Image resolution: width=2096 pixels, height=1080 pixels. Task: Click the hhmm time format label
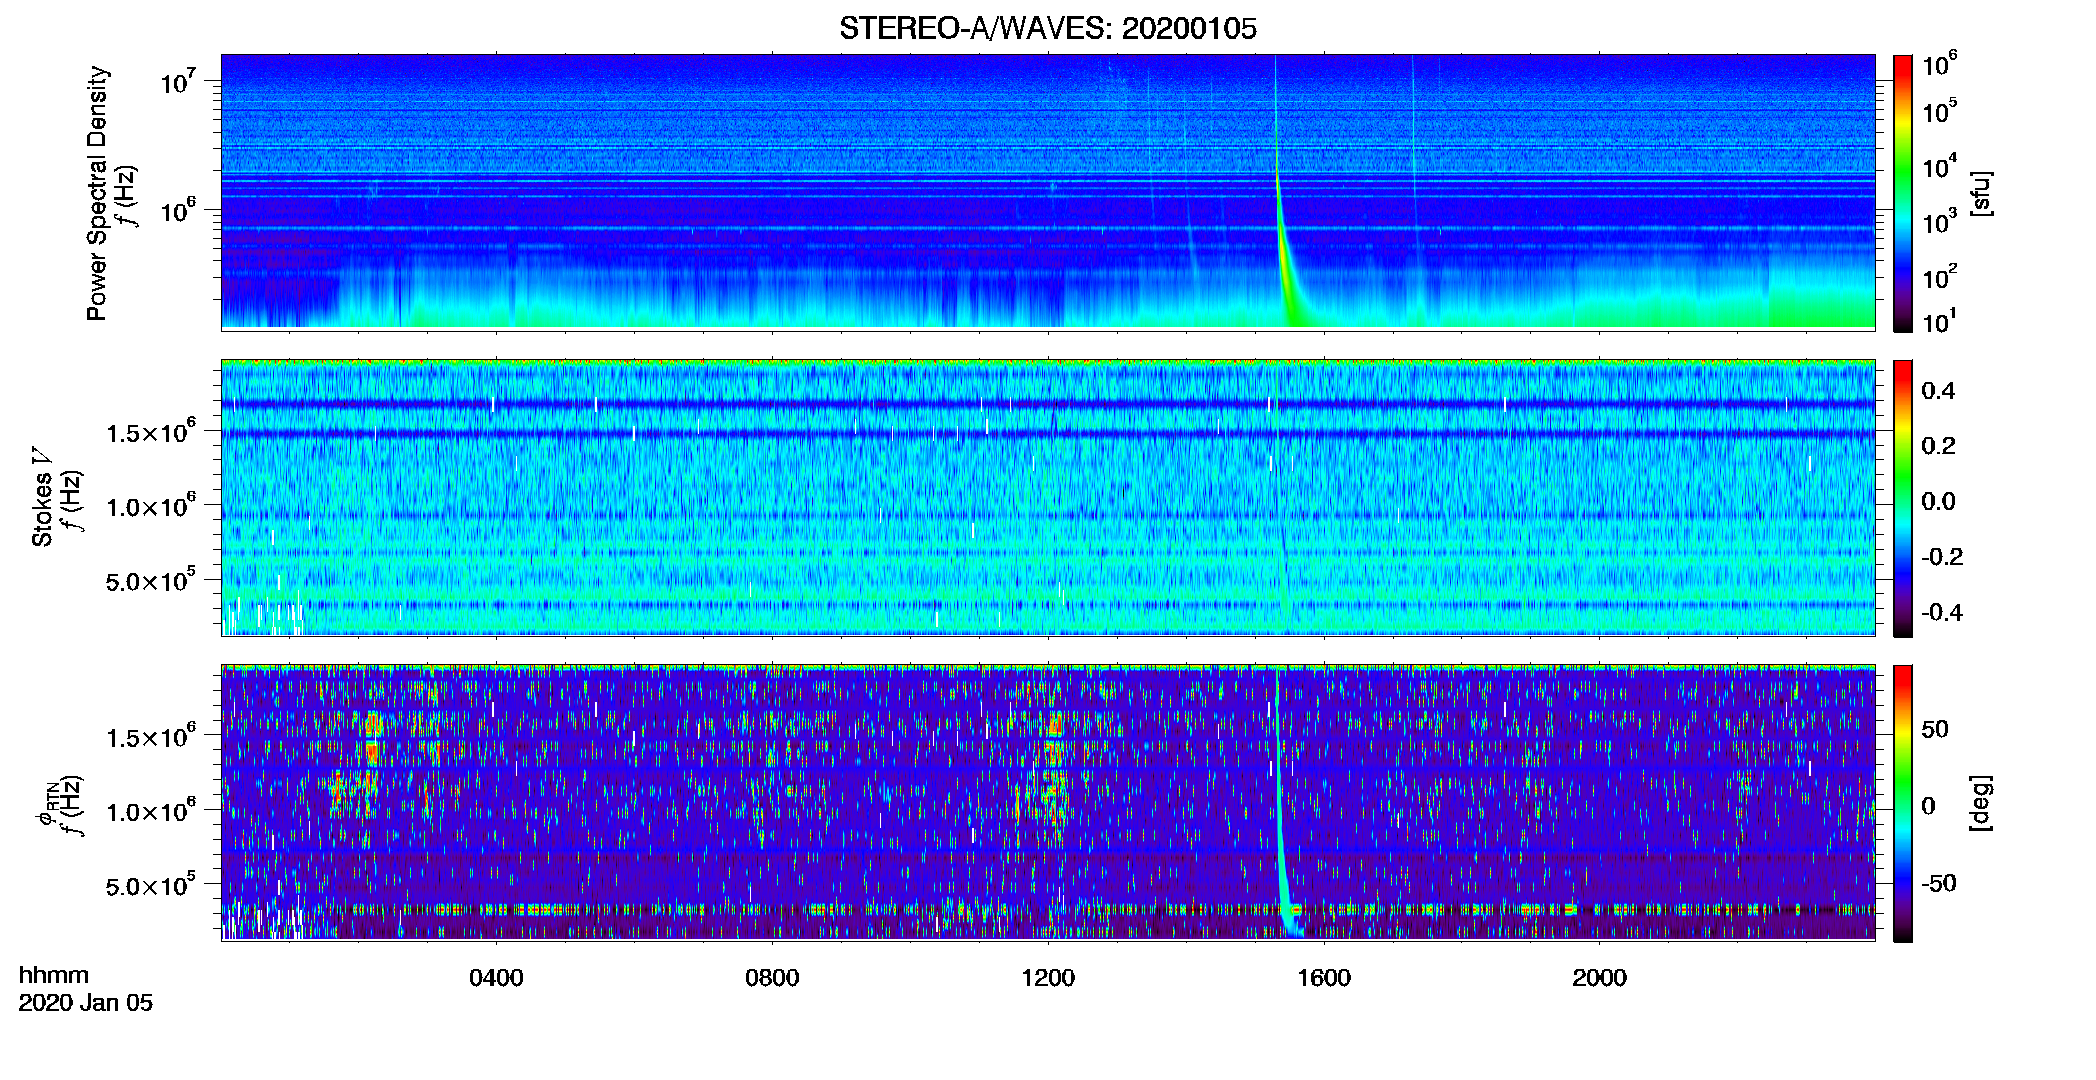click(x=54, y=975)
